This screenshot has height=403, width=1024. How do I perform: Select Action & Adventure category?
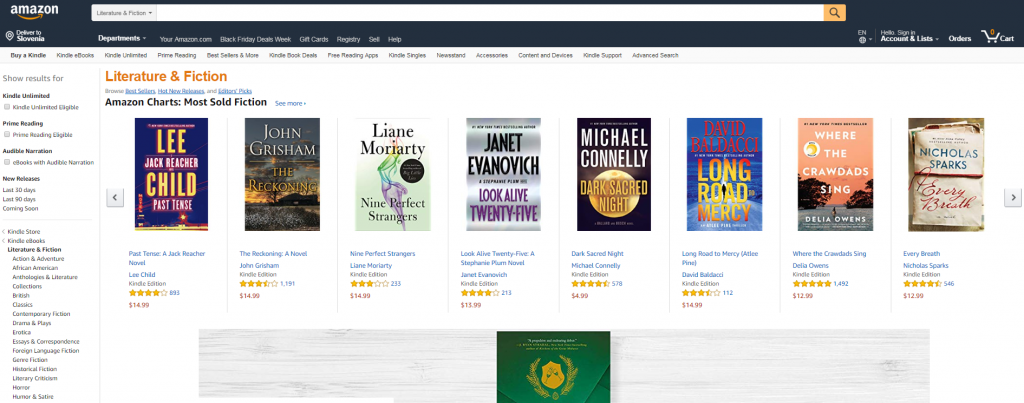(x=39, y=259)
